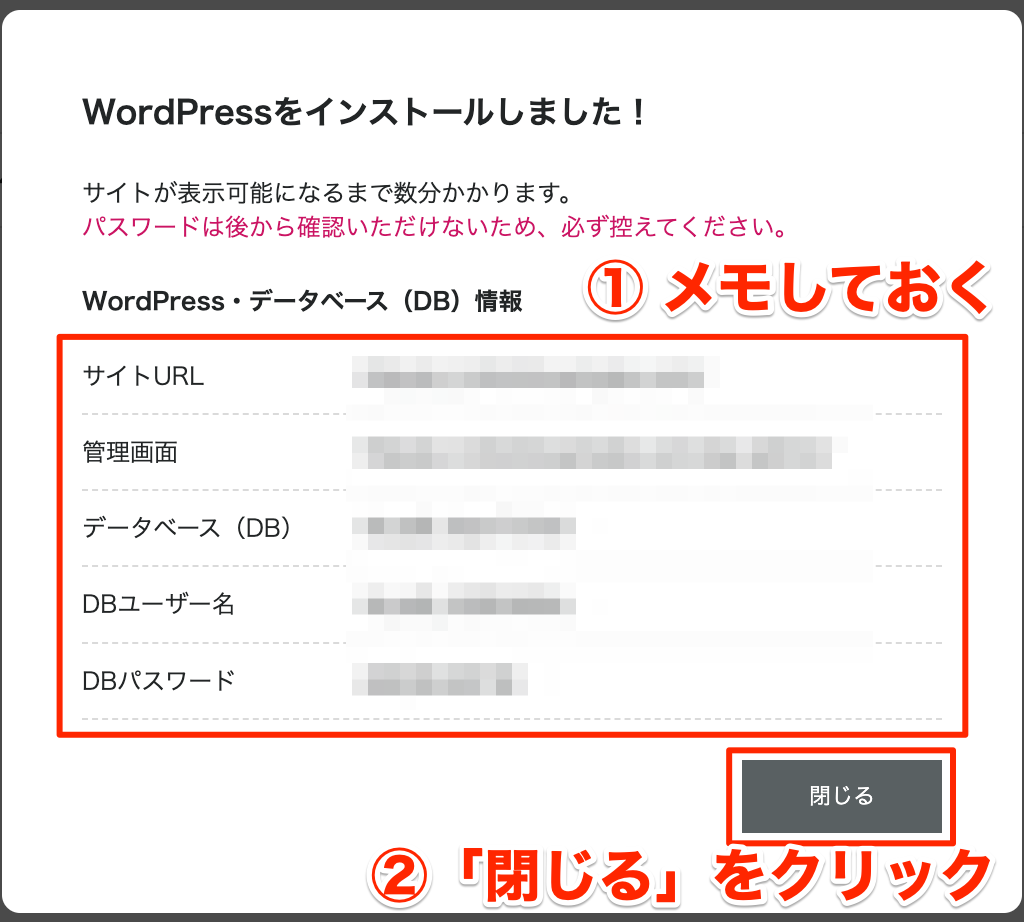Click the DBユーザー名 label
1024x922 pixels.
pos(158,604)
